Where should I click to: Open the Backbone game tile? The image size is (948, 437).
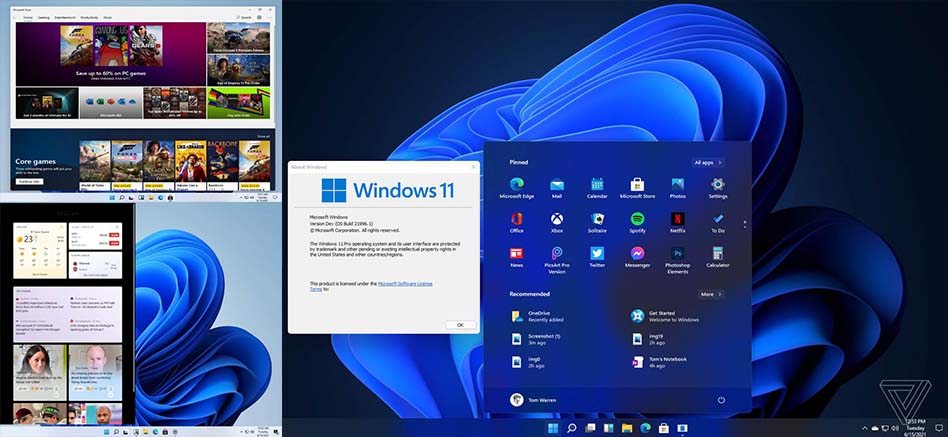click(x=222, y=165)
